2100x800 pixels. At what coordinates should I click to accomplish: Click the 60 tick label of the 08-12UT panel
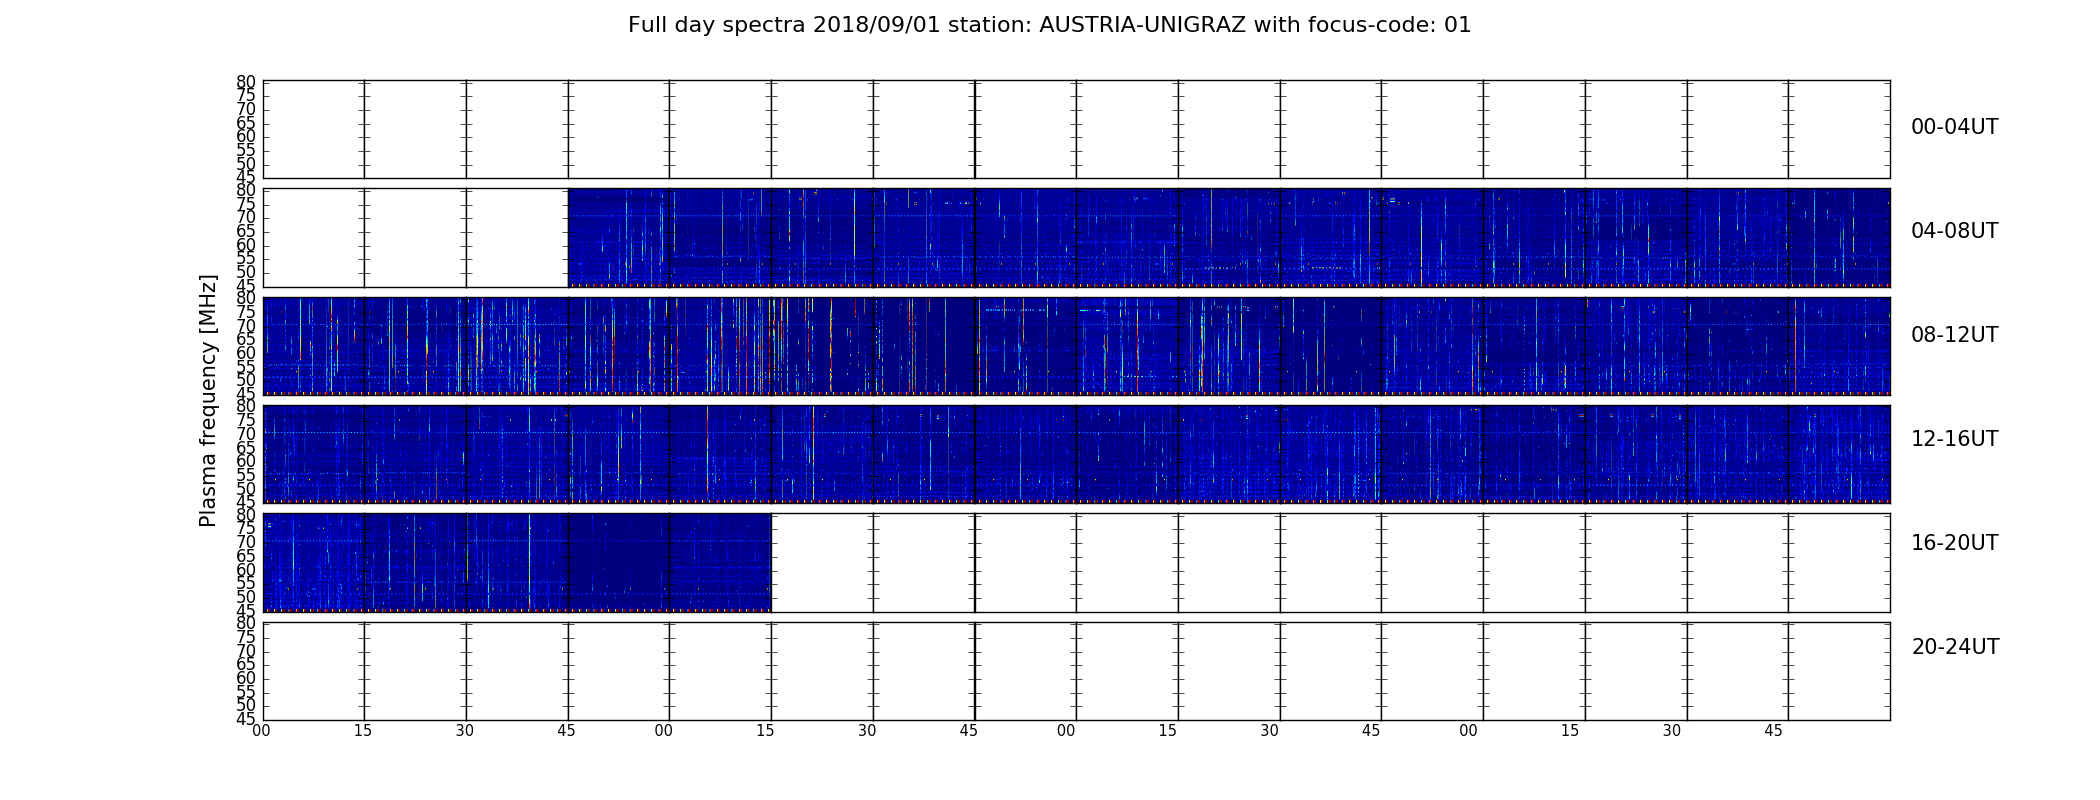point(246,353)
